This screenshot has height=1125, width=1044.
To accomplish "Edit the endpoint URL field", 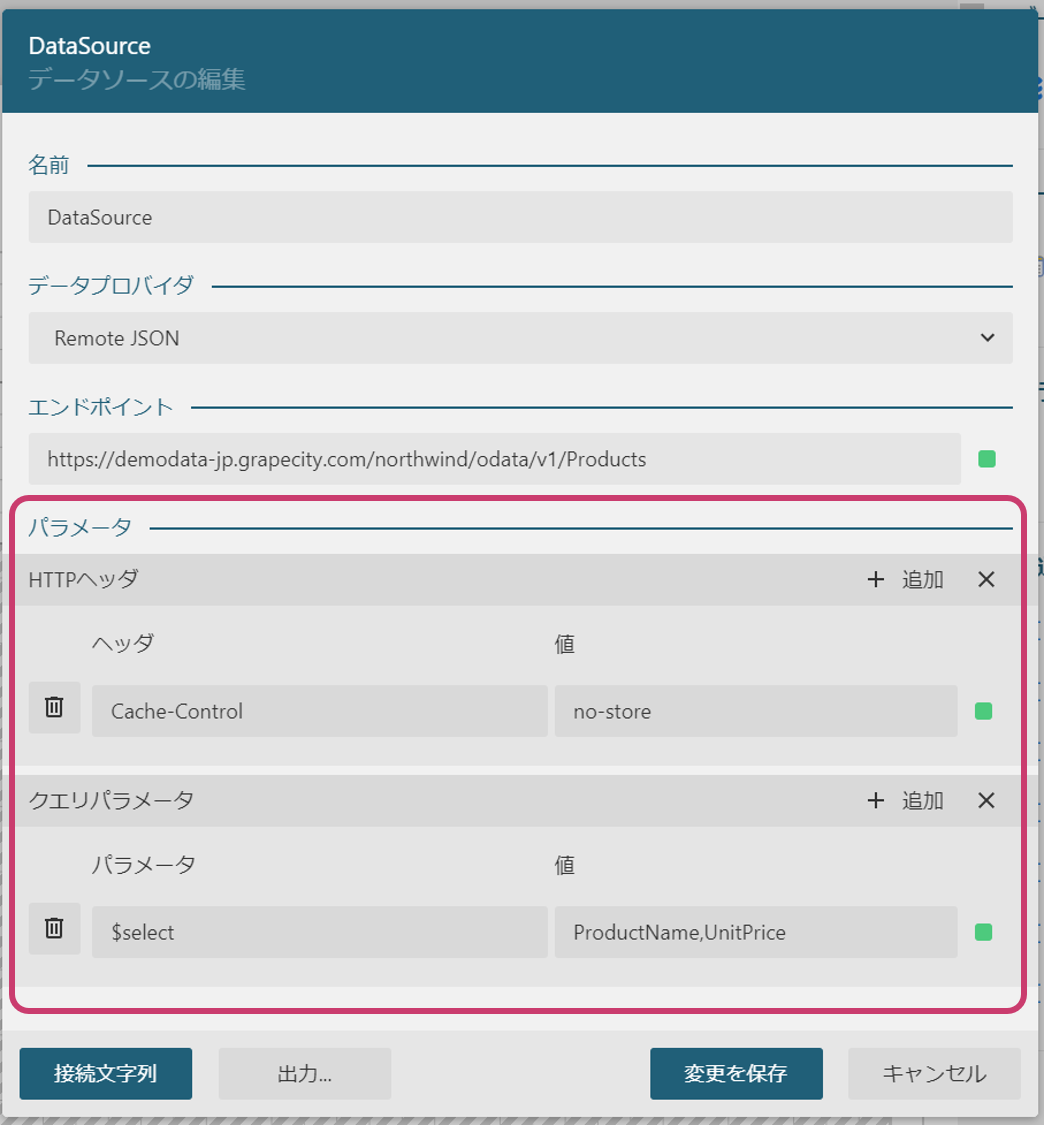I will tap(494, 458).
